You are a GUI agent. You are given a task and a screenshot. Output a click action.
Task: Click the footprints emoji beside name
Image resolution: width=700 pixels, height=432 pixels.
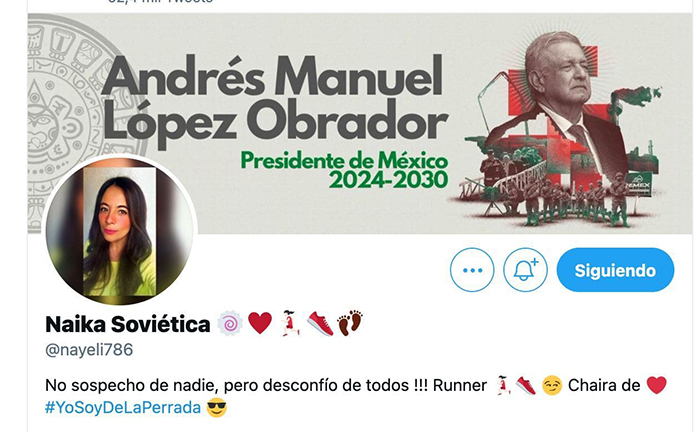pyautogui.click(x=350, y=323)
